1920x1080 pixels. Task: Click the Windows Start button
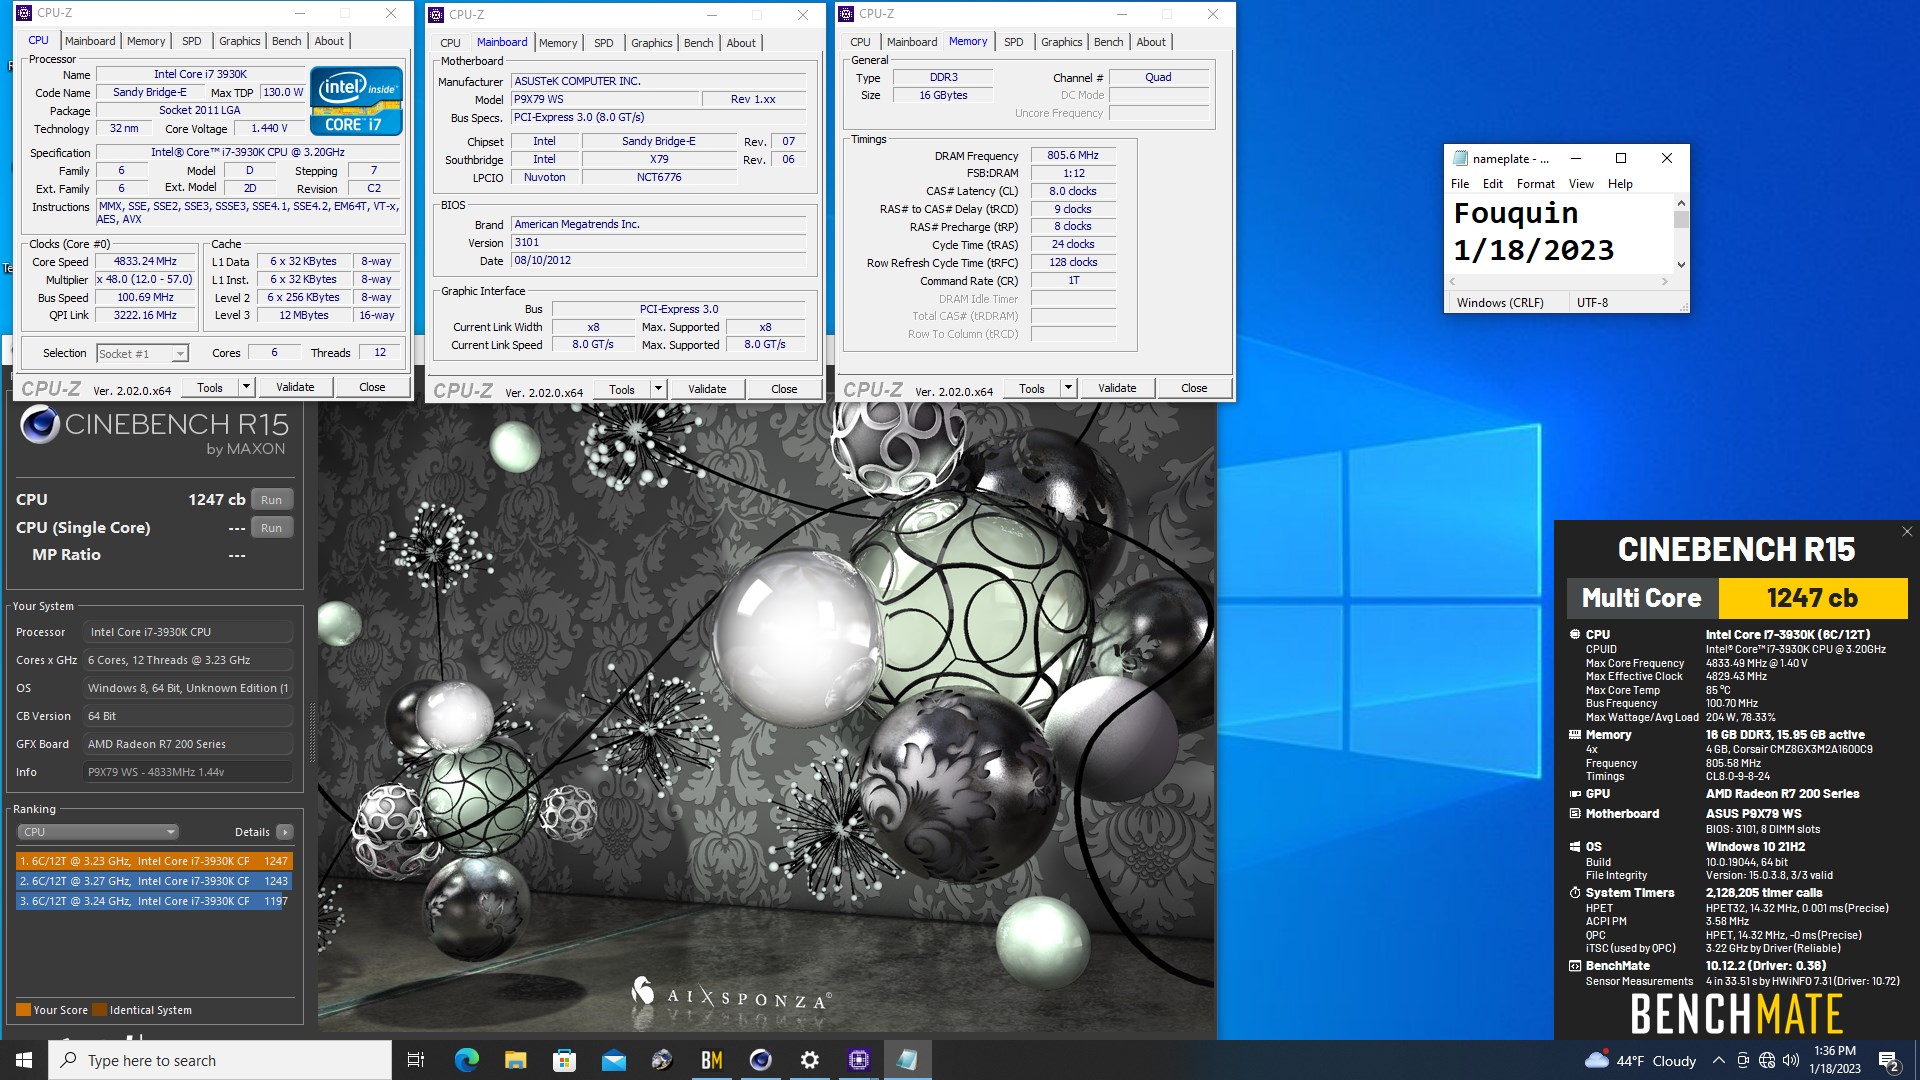(24, 1060)
